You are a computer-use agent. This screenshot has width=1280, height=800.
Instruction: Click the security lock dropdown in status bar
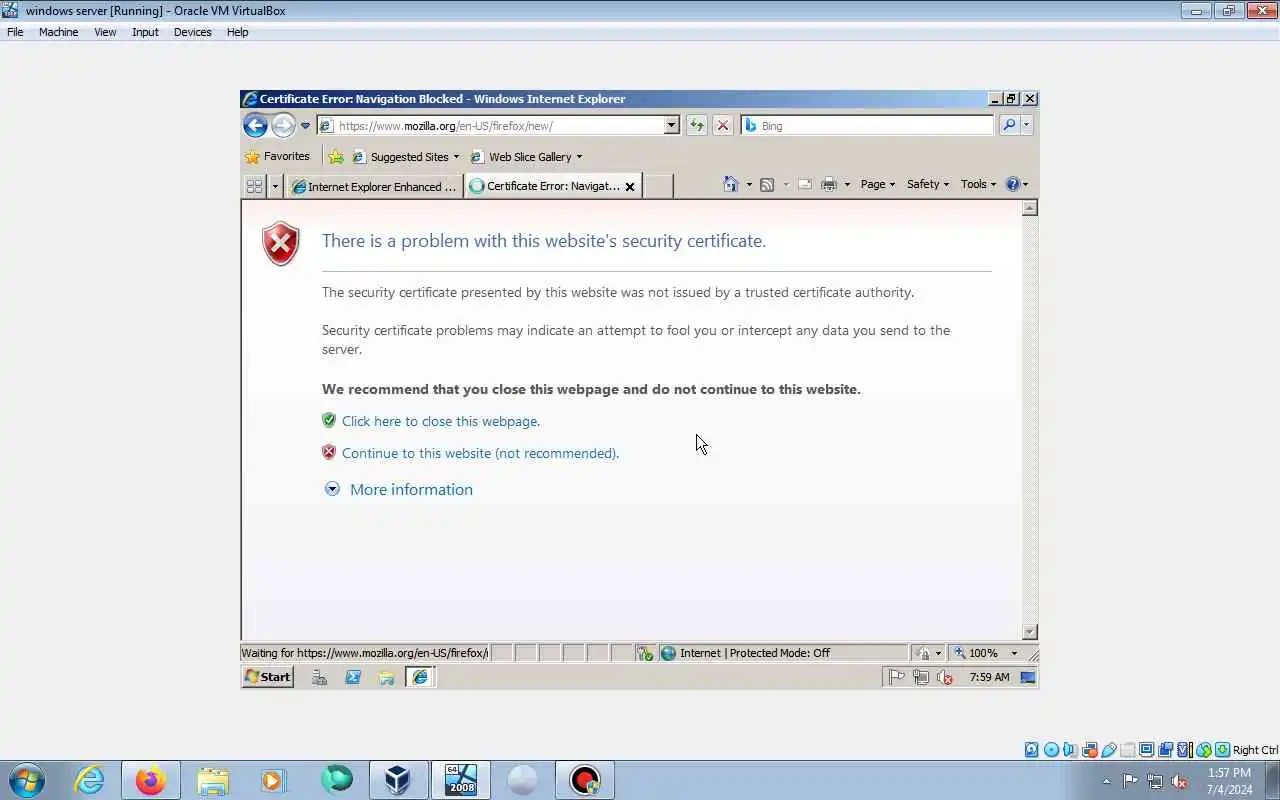click(x=929, y=653)
